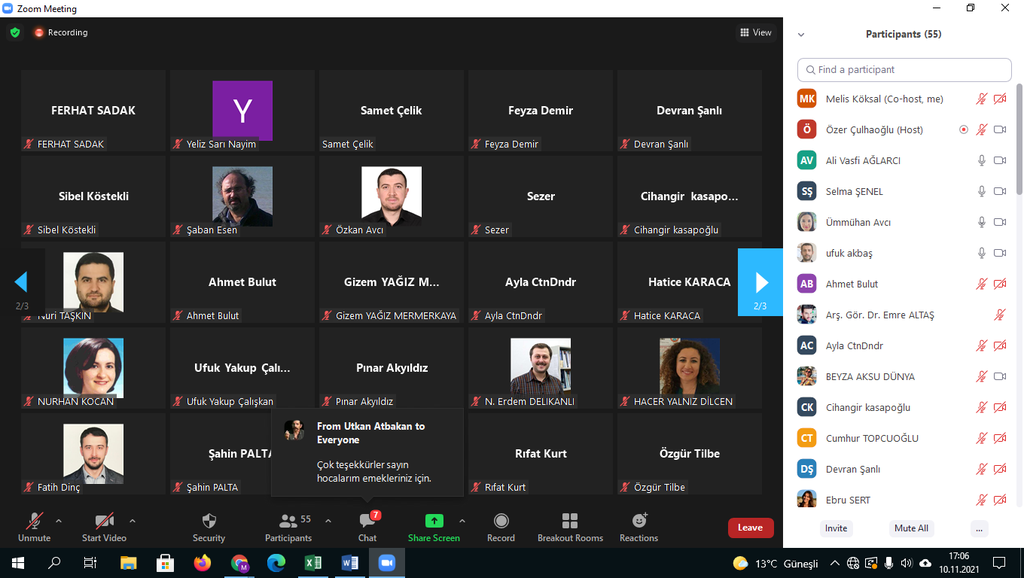The width and height of the screenshot is (1024, 578).
Task: Open File Explorer from taskbar
Action: click(x=128, y=563)
